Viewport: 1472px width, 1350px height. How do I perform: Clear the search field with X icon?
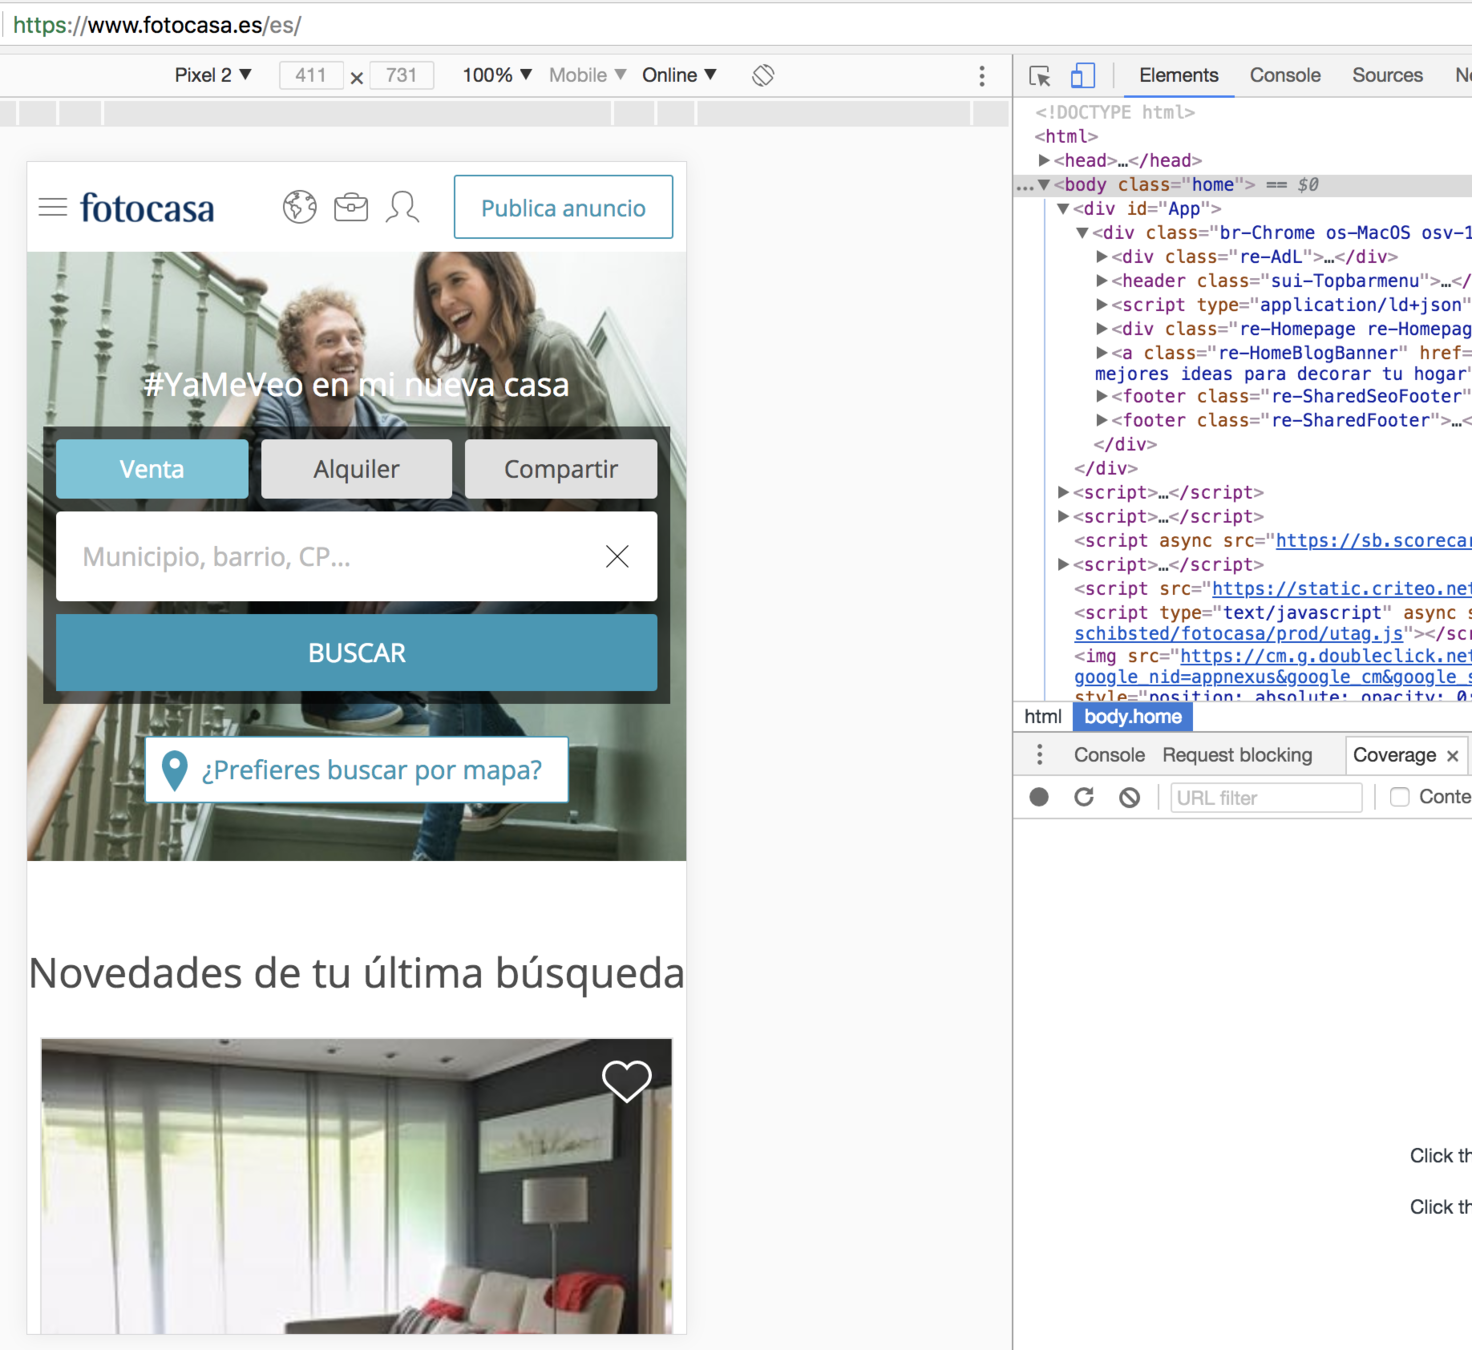617,557
